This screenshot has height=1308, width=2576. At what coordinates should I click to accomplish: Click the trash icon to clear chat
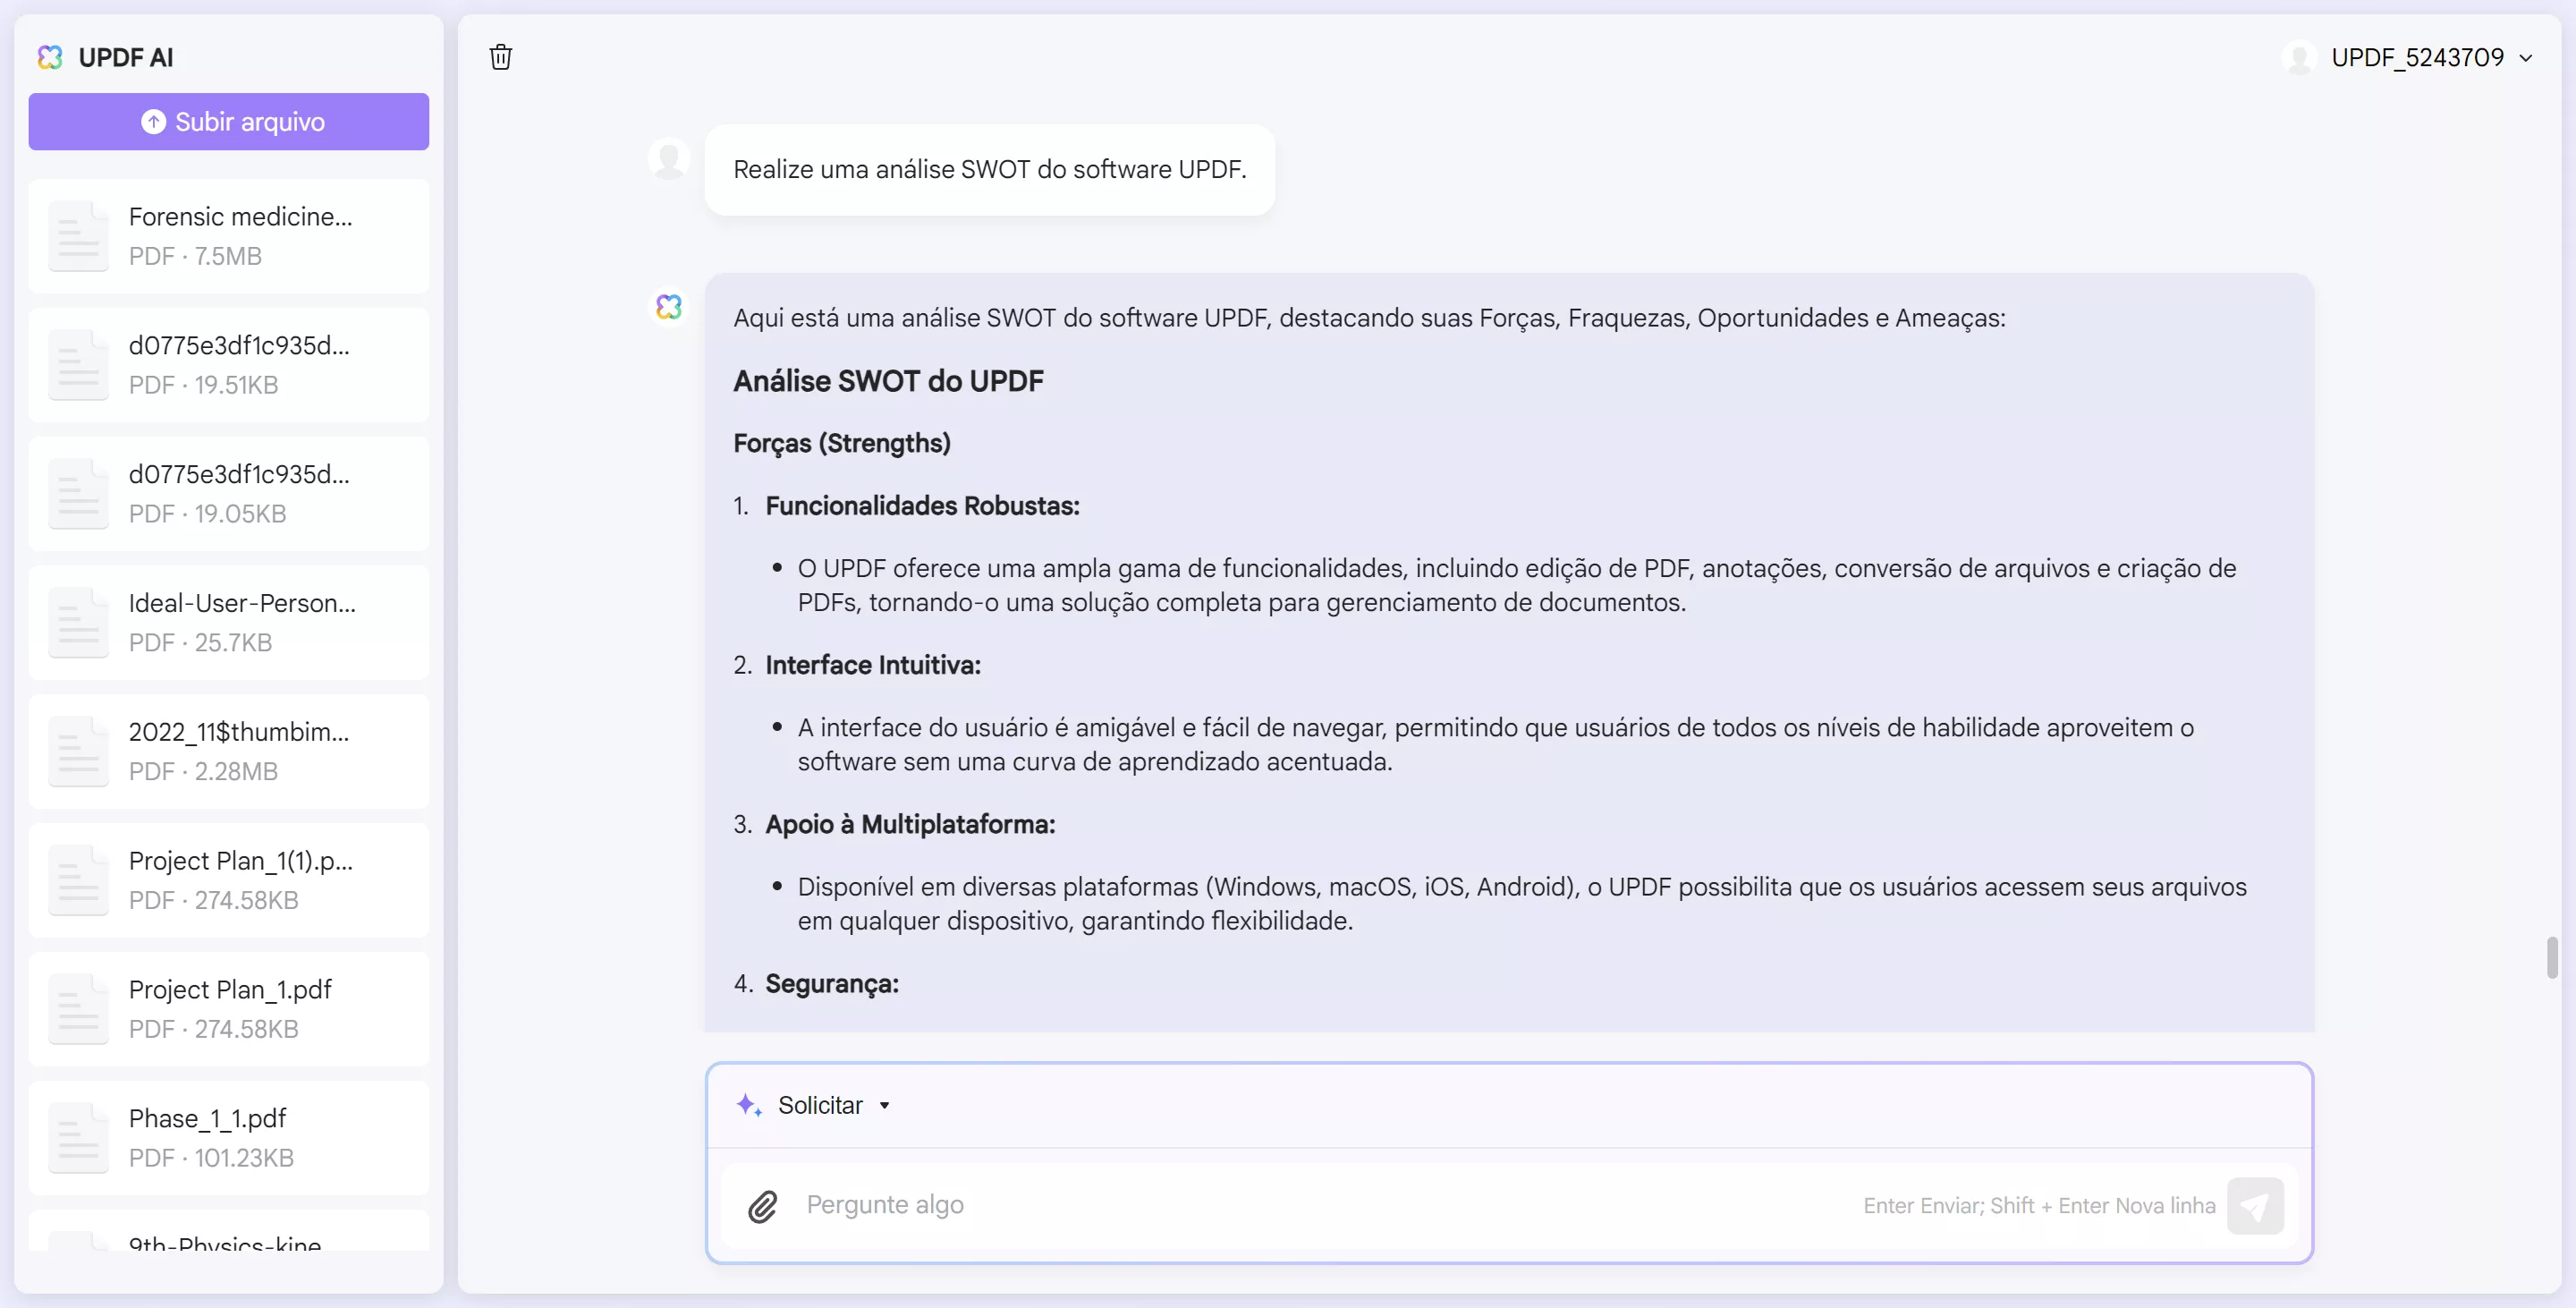501,57
